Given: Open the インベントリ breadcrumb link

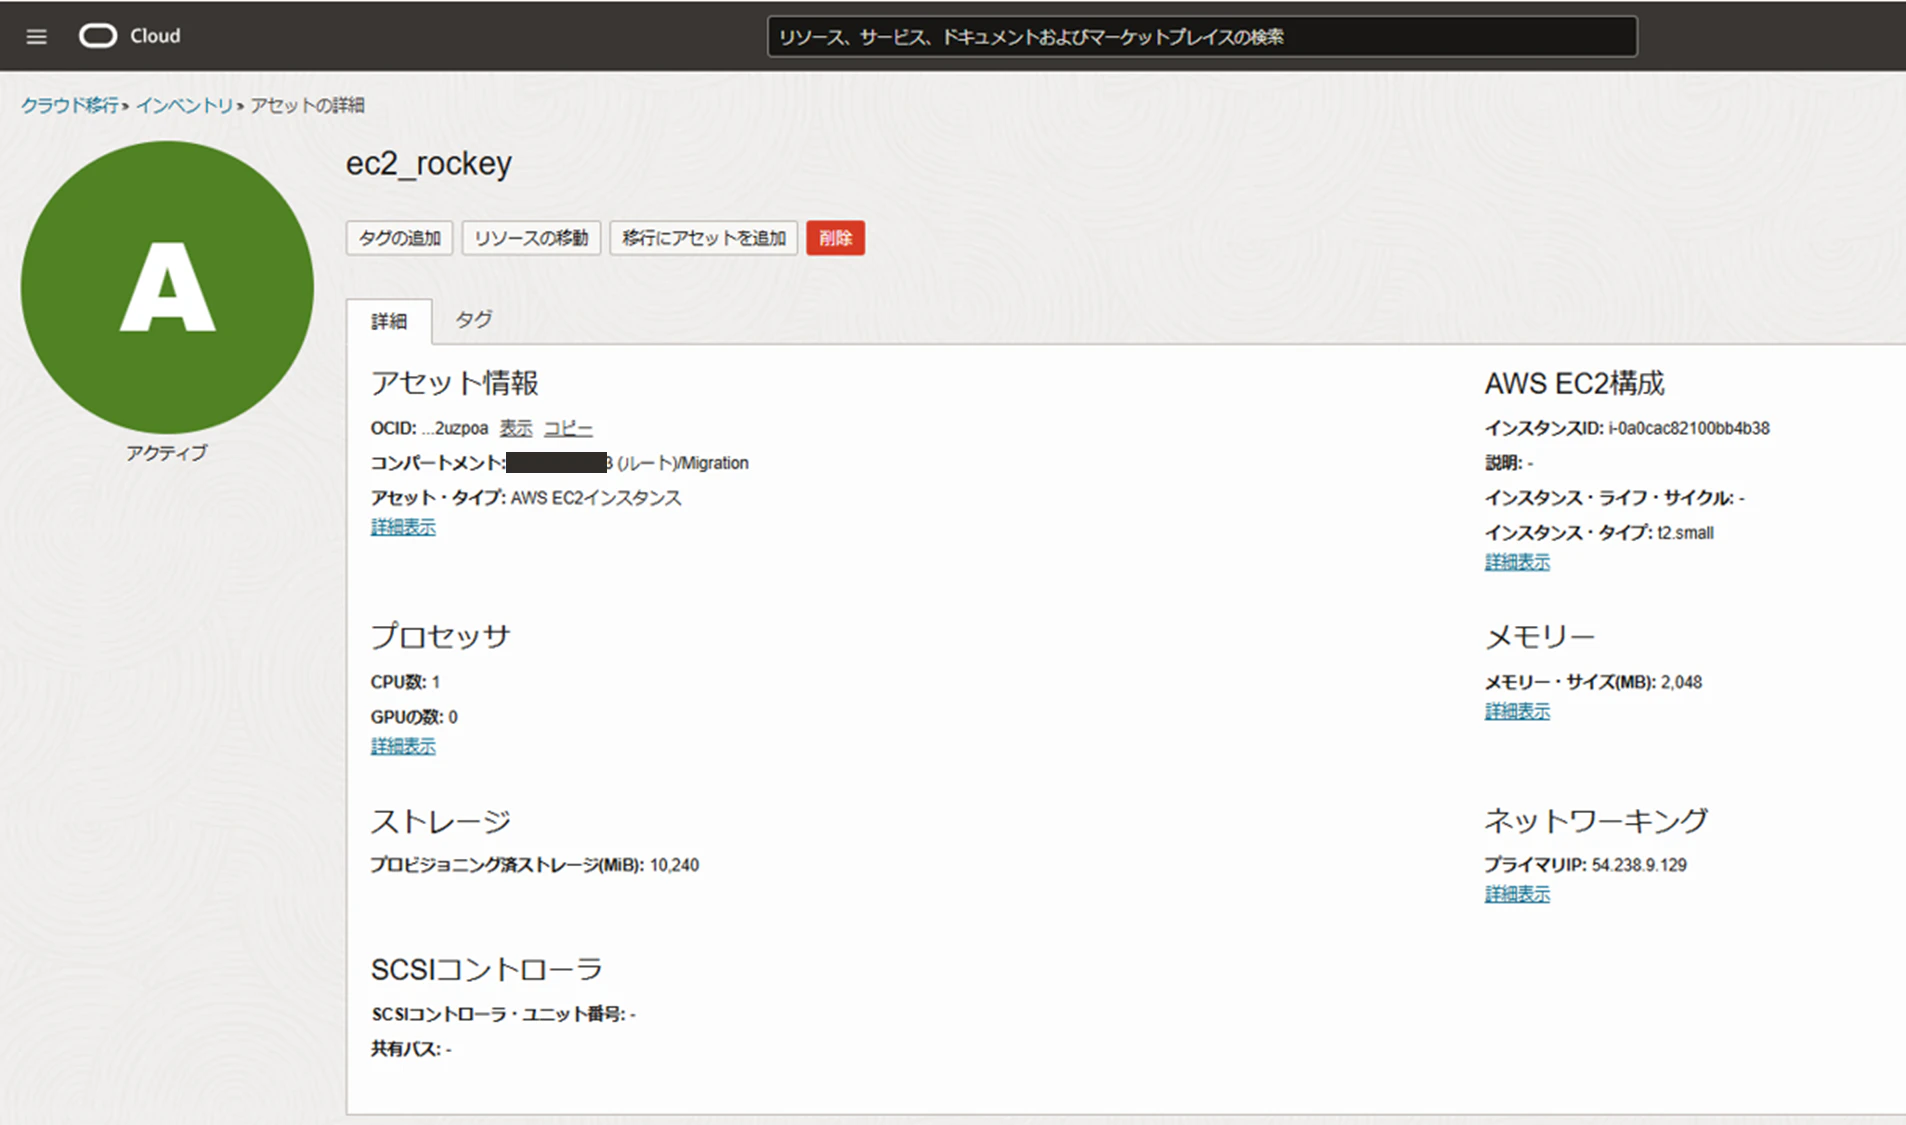Looking at the screenshot, I should pyautogui.click(x=184, y=105).
